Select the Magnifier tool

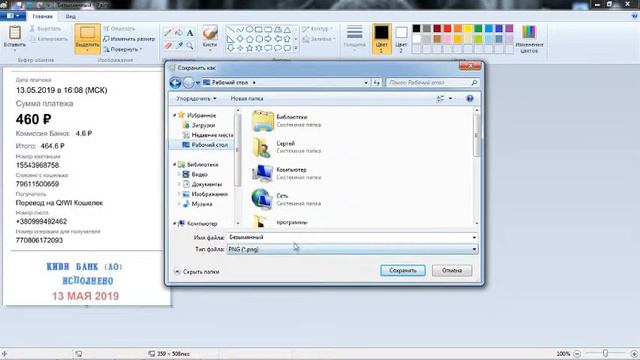pos(190,46)
